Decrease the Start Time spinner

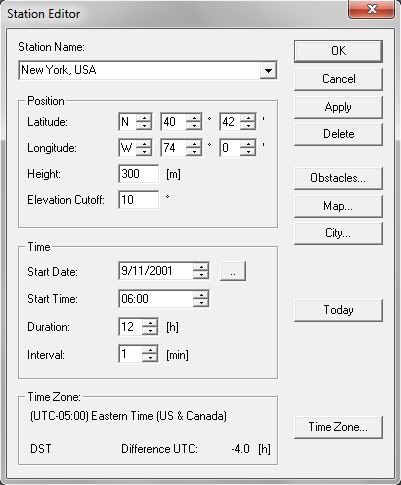tap(201, 303)
